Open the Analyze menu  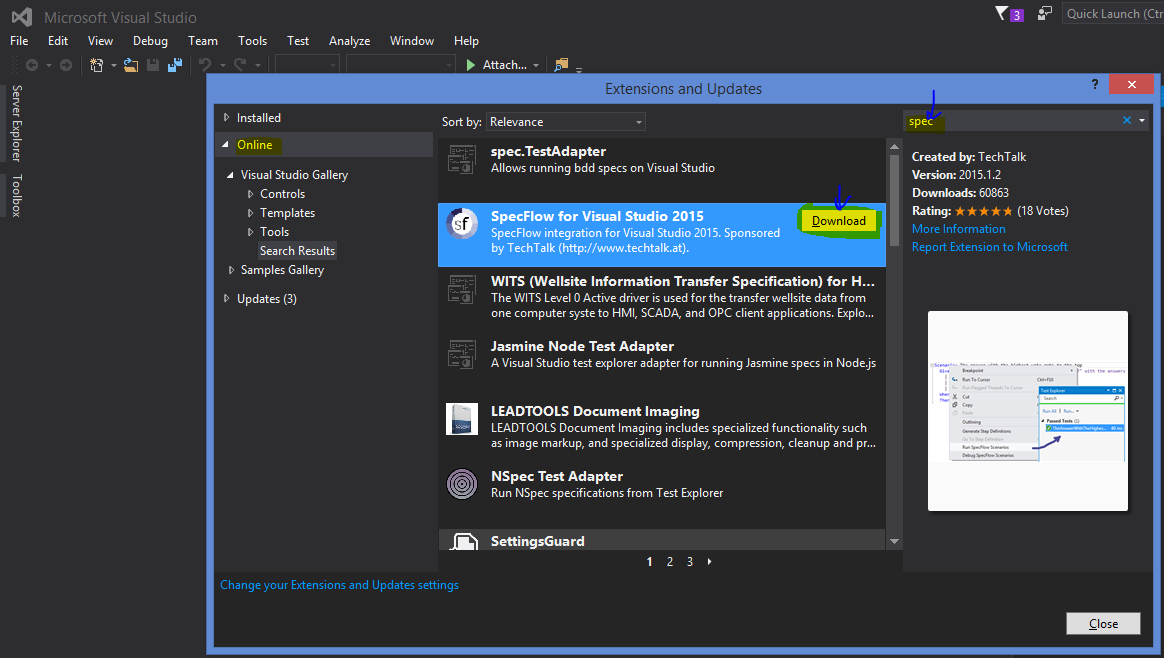(349, 41)
